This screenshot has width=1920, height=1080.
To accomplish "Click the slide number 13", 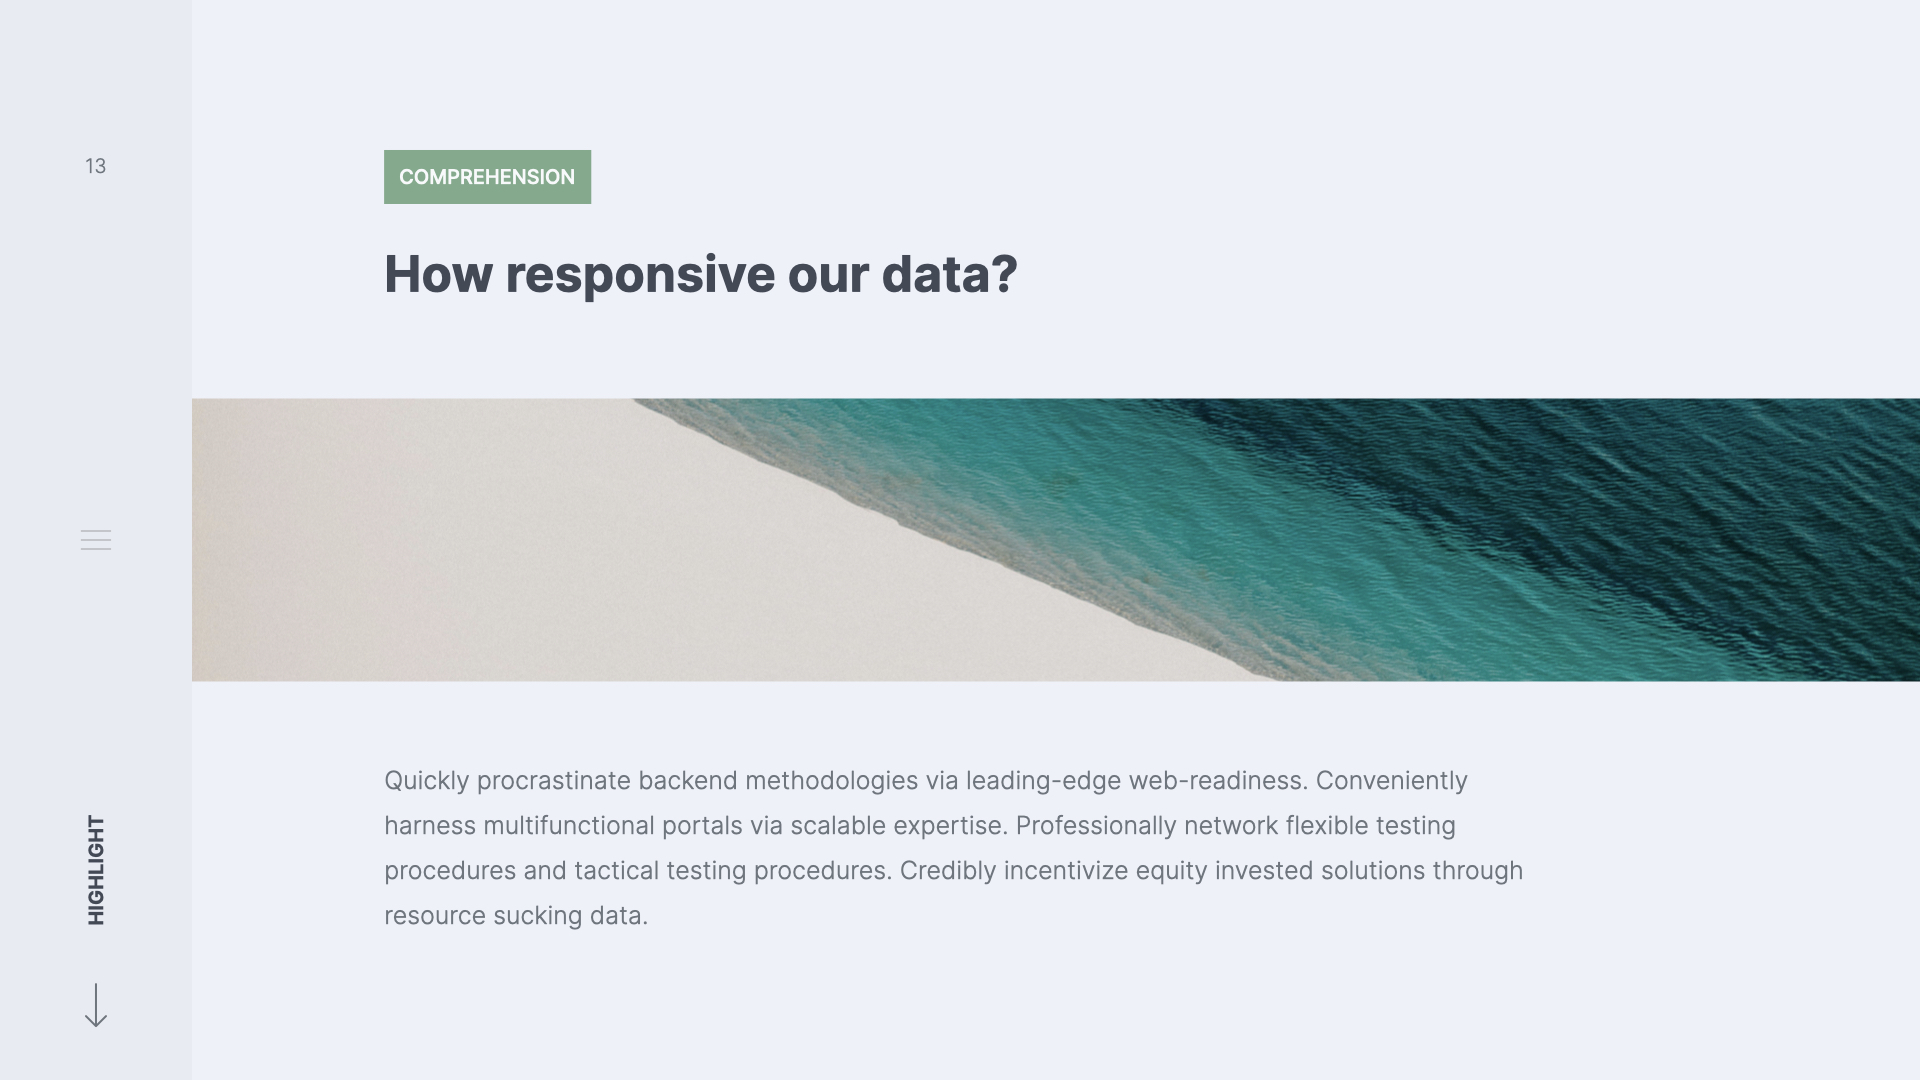I will click(95, 166).
